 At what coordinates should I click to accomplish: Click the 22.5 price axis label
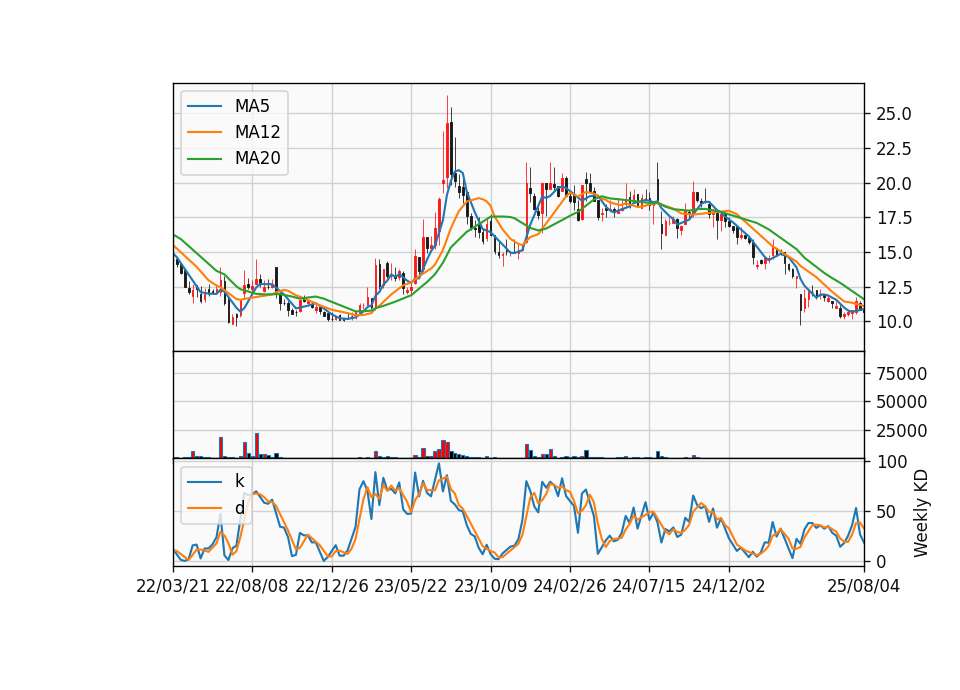pyautogui.click(x=894, y=149)
